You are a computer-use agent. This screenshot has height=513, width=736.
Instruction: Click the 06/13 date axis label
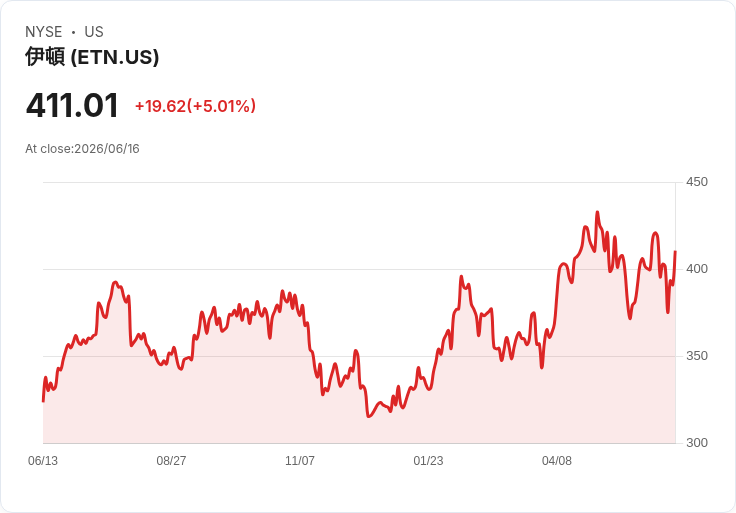pyautogui.click(x=43, y=461)
